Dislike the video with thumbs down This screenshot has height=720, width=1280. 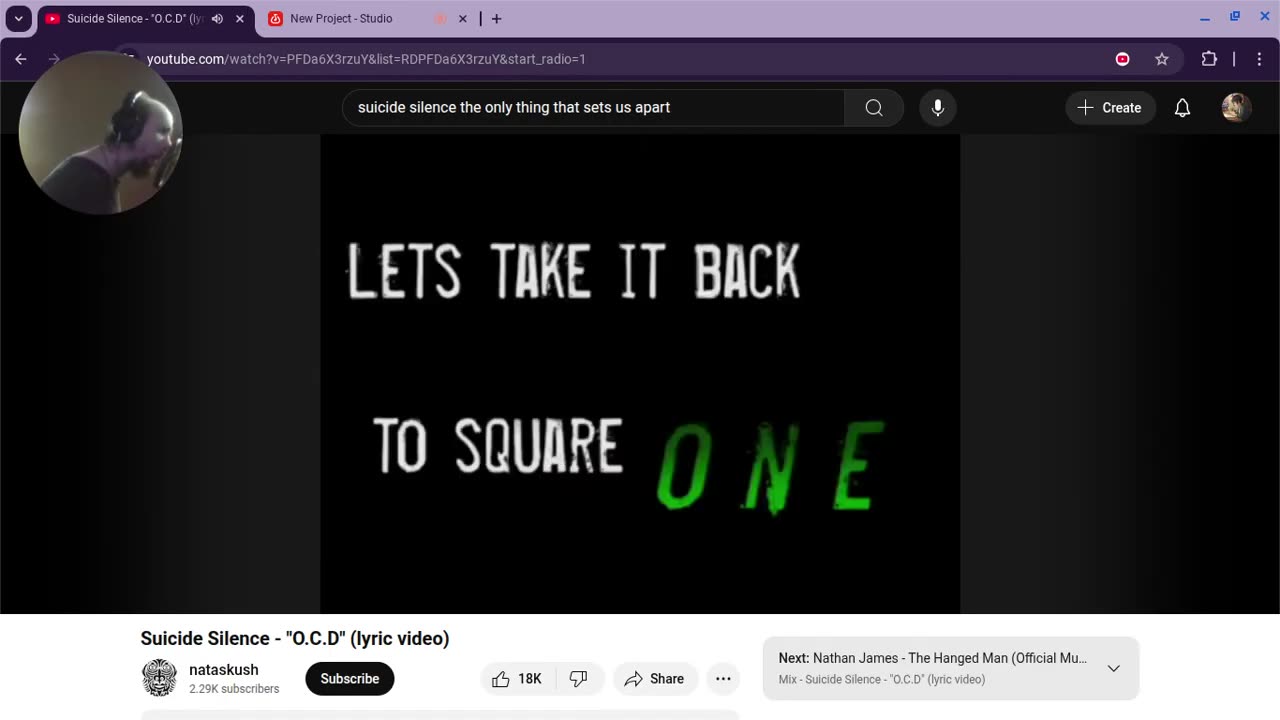tap(578, 679)
